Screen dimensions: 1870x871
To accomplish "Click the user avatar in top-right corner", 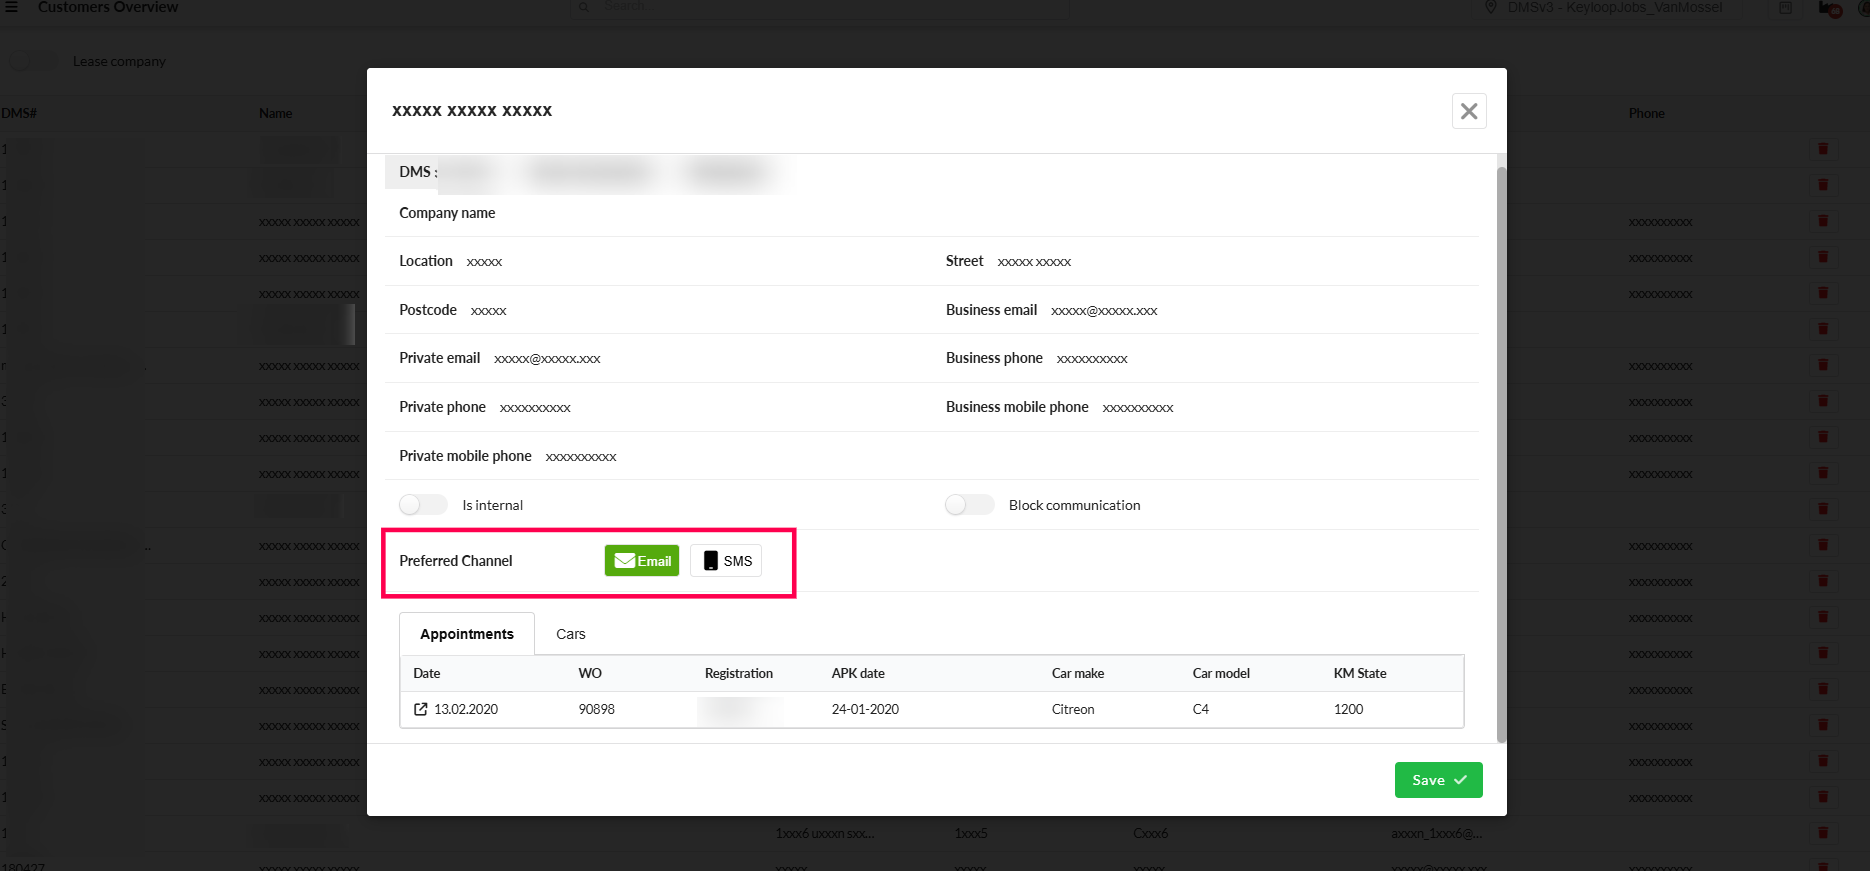I will point(1860,8).
